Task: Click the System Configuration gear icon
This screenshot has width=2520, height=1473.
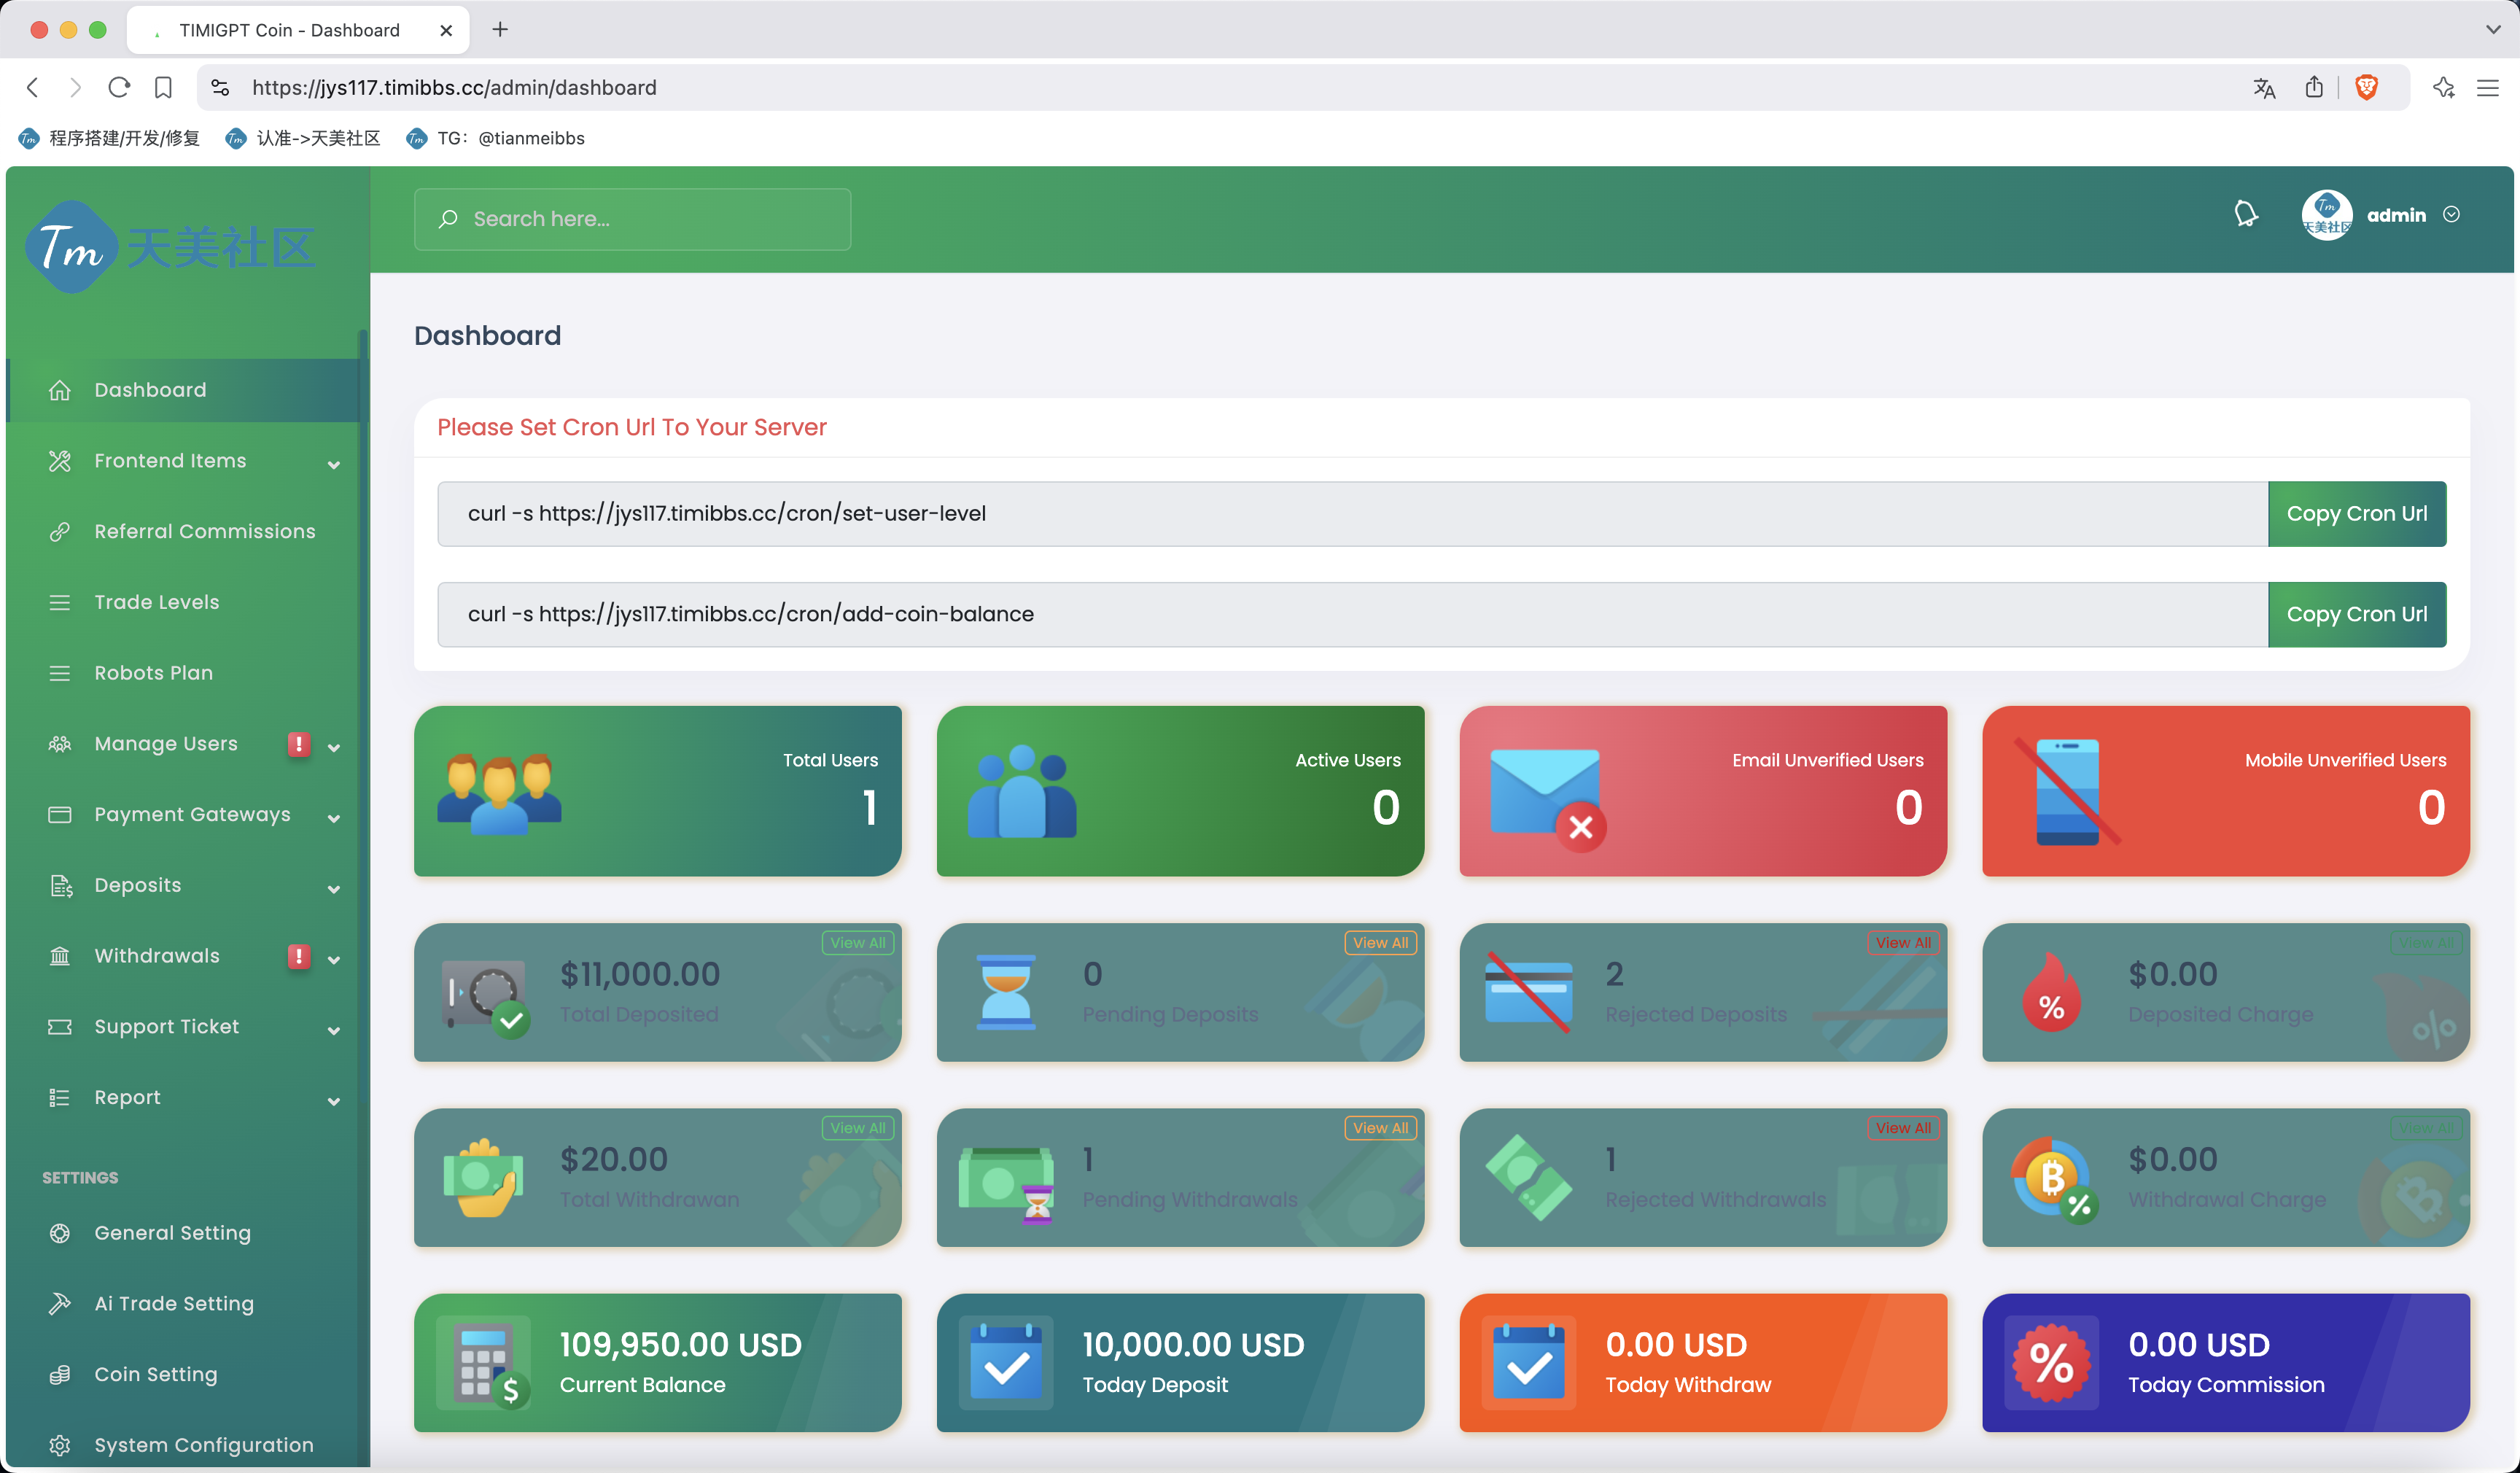Action: pyautogui.click(x=60, y=1445)
